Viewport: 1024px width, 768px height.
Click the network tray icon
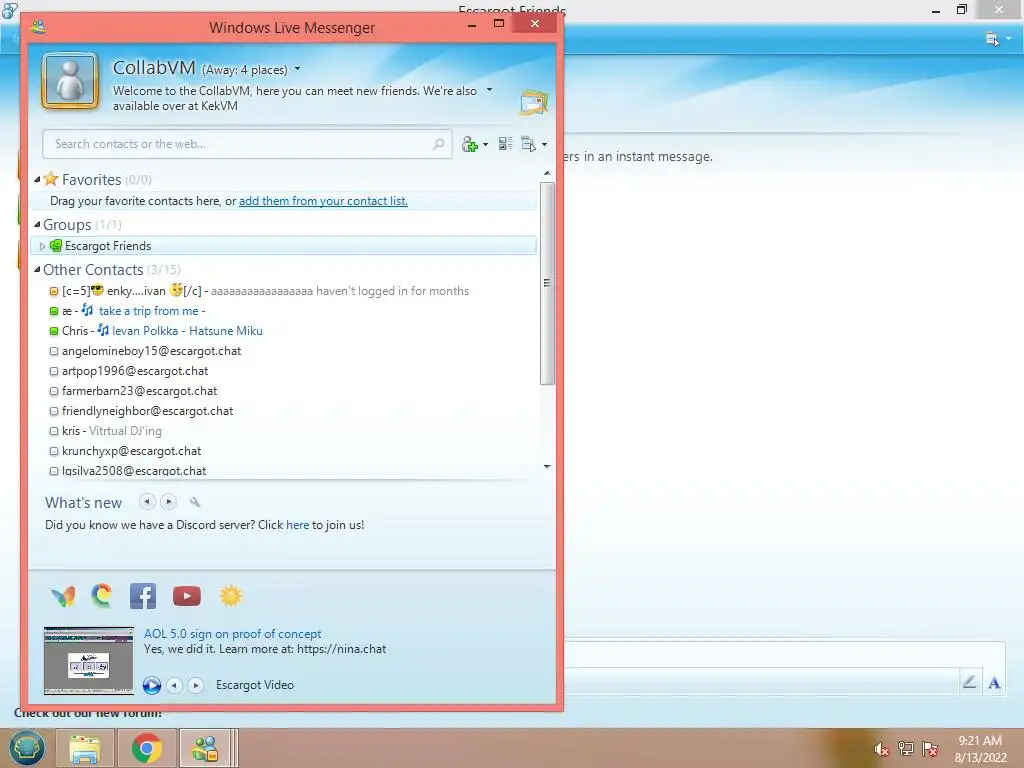pyautogui.click(x=906, y=749)
